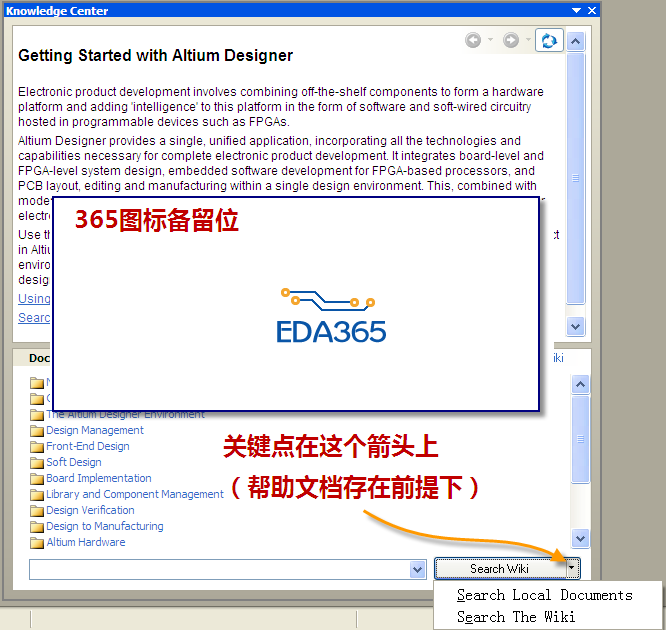
Task: Click the upper pane scroll-down arrow
Action: pyautogui.click(x=576, y=327)
